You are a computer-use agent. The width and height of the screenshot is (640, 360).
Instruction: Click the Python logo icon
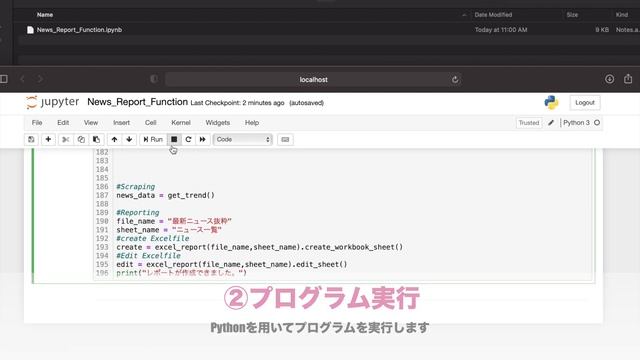tap(551, 102)
